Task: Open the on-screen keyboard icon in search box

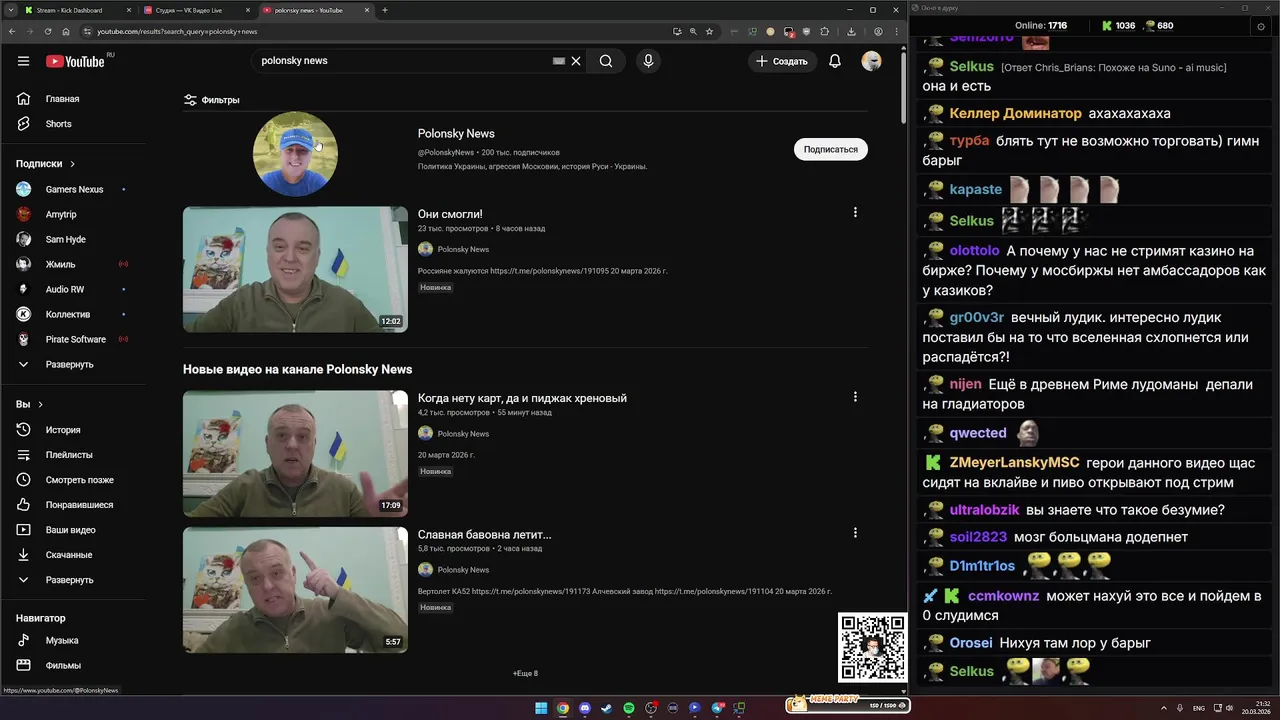Action: point(559,61)
